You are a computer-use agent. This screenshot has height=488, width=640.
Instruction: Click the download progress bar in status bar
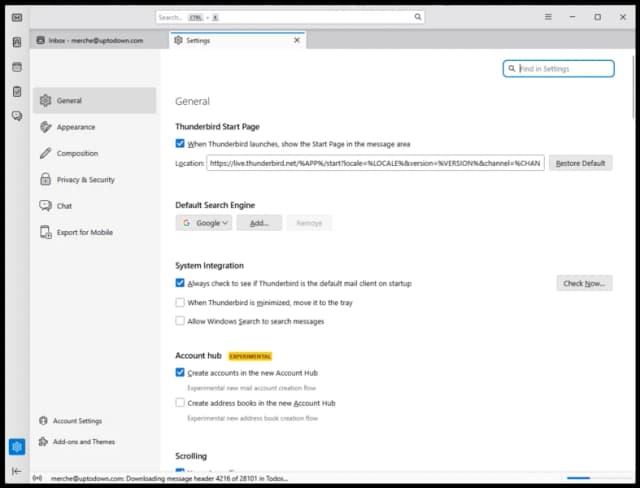pos(598,478)
